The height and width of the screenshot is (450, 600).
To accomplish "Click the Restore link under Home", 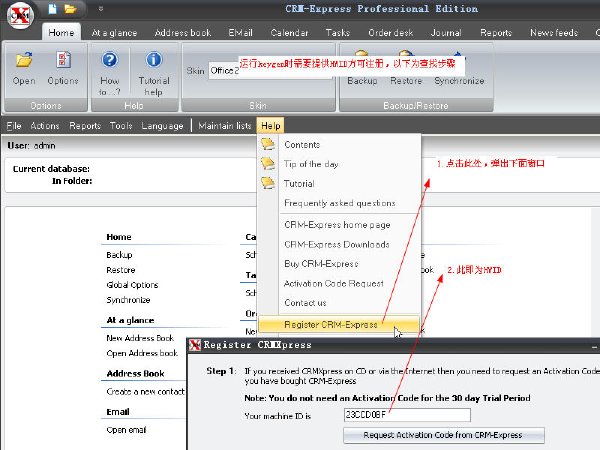I will (121, 270).
